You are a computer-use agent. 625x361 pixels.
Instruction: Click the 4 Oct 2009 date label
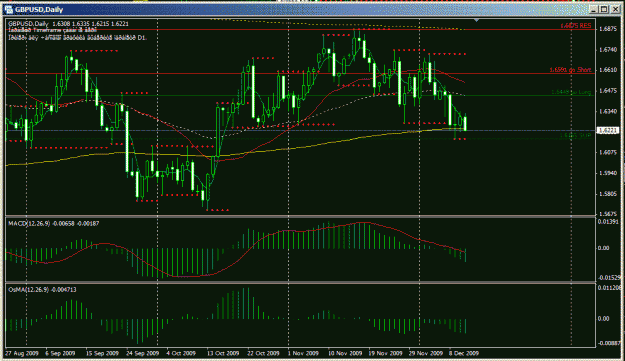tap(181, 353)
